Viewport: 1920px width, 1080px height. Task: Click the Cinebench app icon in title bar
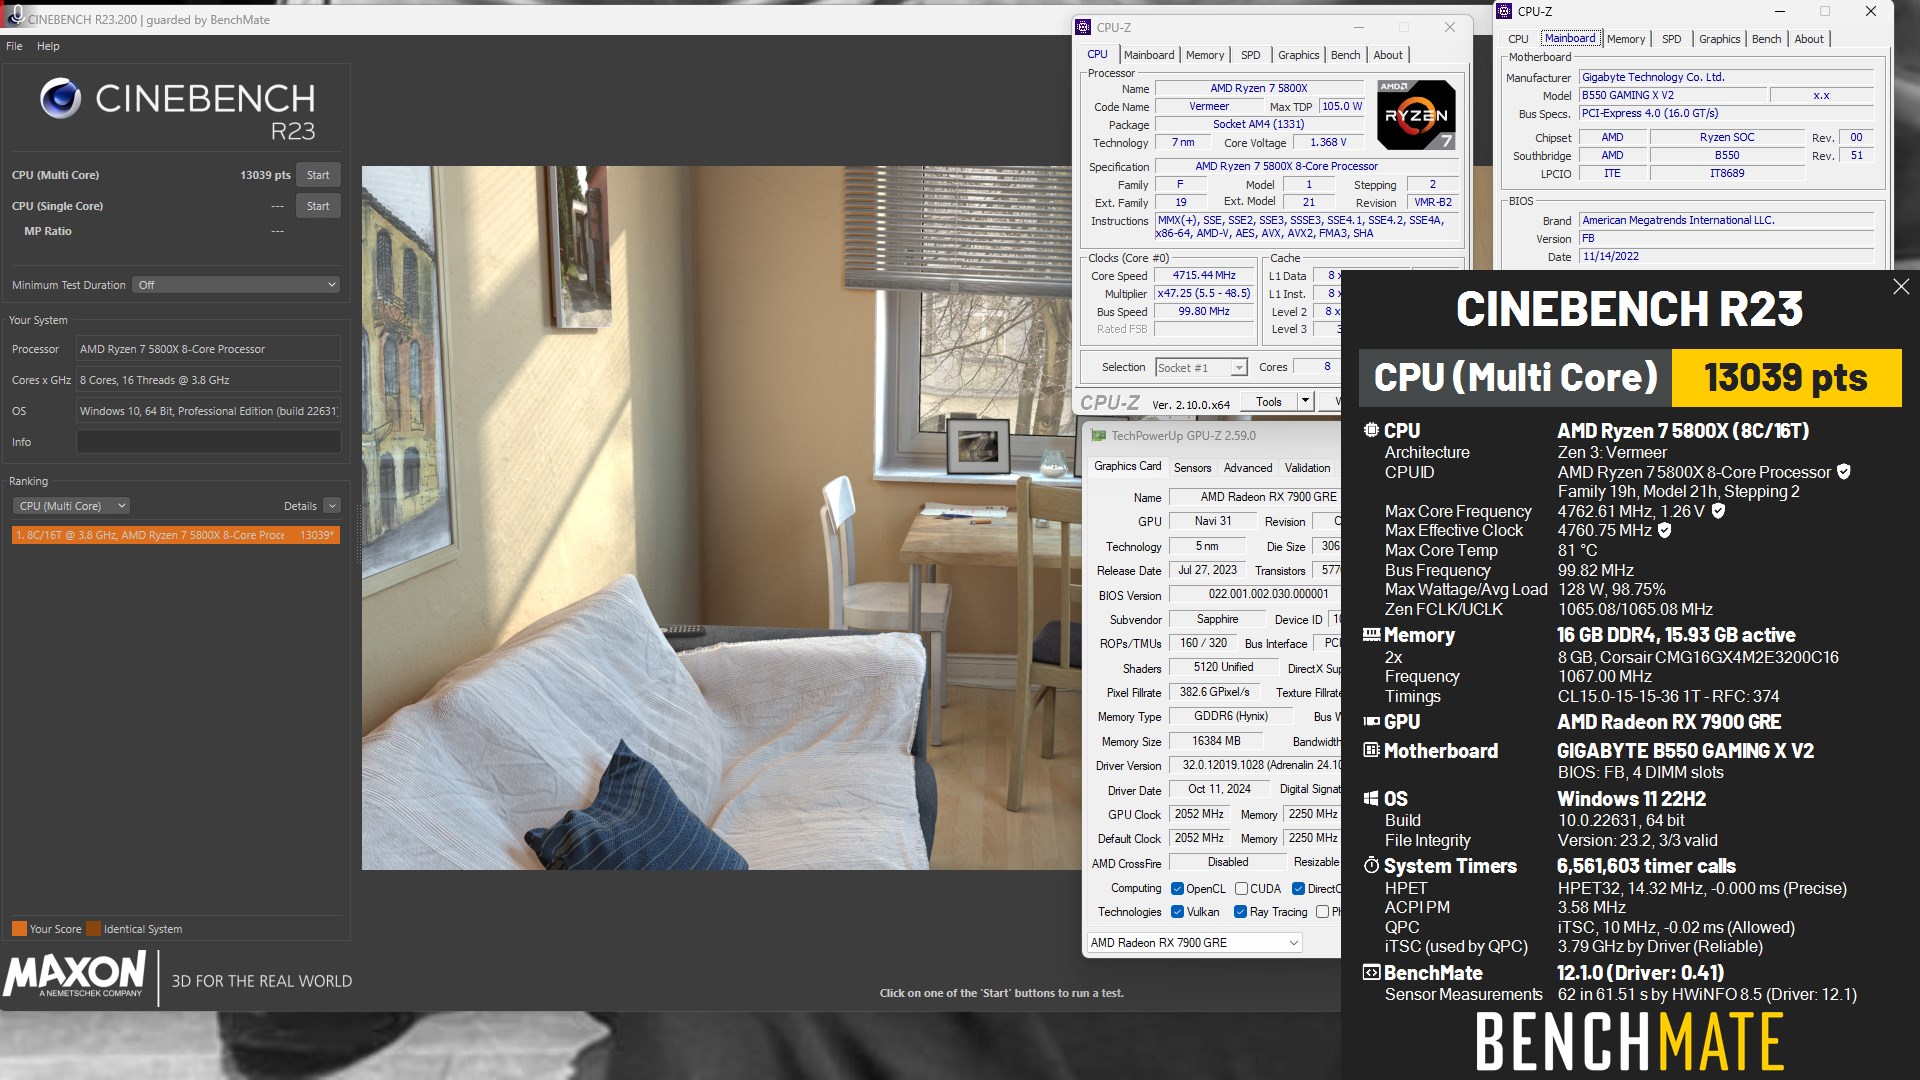click(15, 17)
